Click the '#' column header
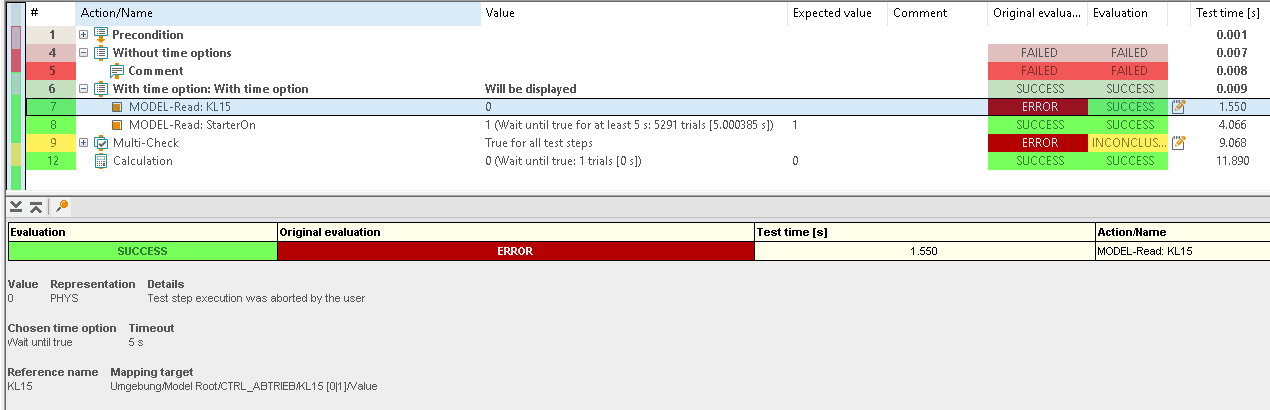This screenshot has height=410, width=1270. click(x=50, y=13)
